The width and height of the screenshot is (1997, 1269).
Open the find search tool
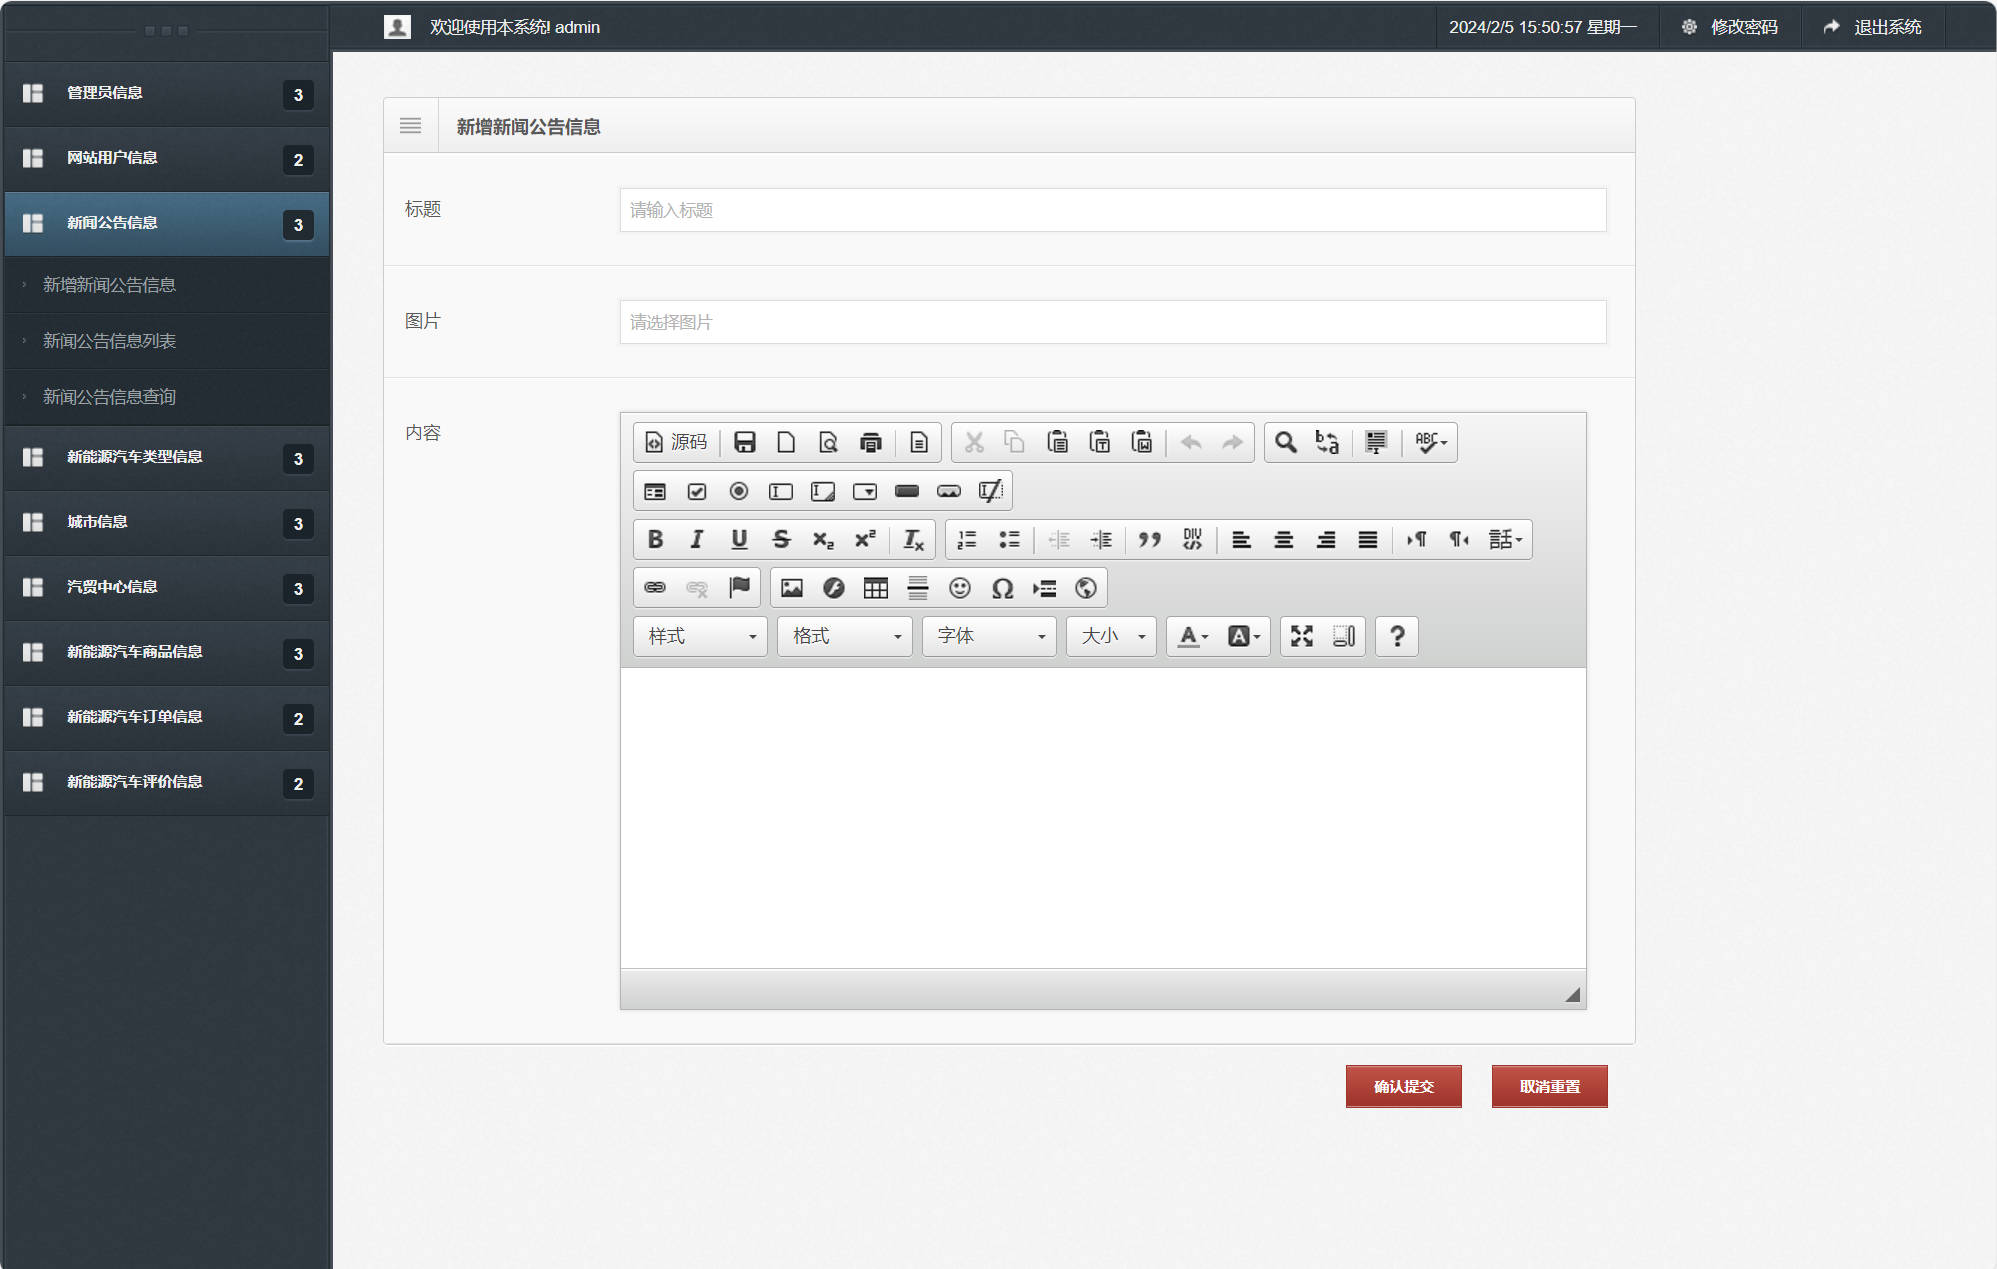click(x=1285, y=442)
